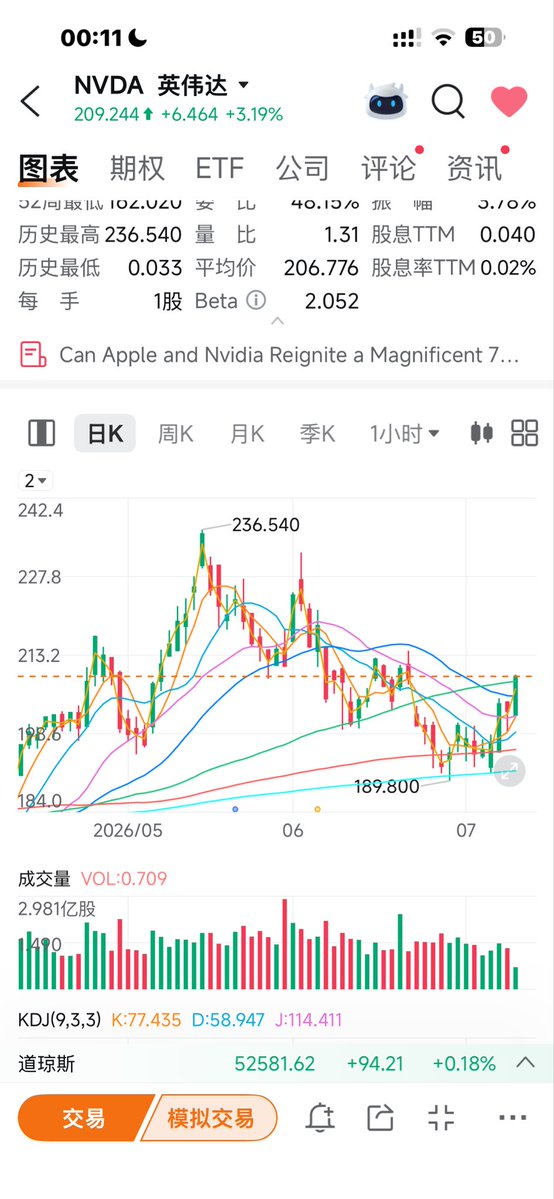This screenshot has height=1199, width=554.
Task: Tap the 量比 1.31 value
Action: (x=342, y=234)
